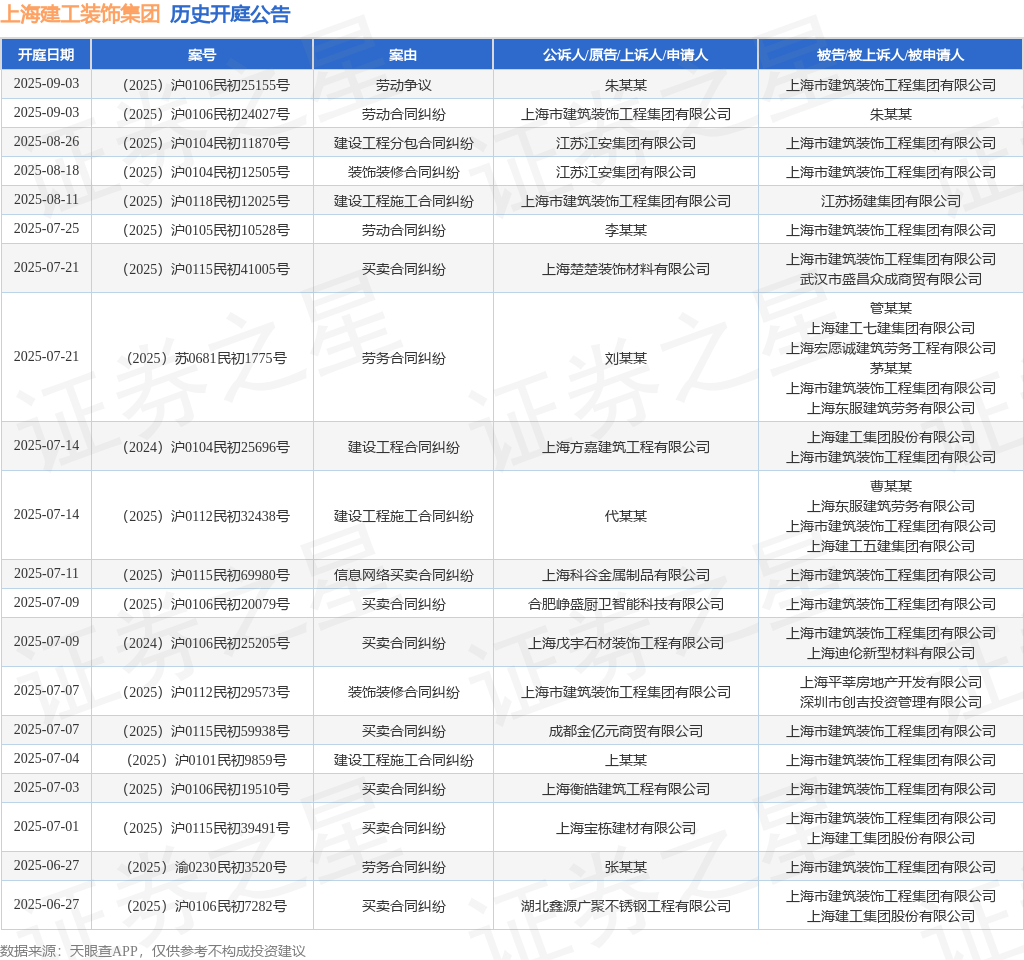Image resolution: width=1024 pixels, height=960 pixels.
Task: Click defendant 上海建工七建集团有限公司
Action: [891, 328]
